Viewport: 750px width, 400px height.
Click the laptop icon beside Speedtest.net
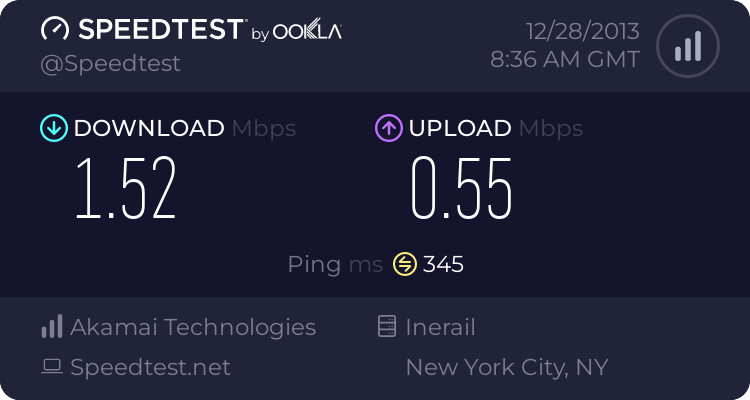(x=52, y=368)
